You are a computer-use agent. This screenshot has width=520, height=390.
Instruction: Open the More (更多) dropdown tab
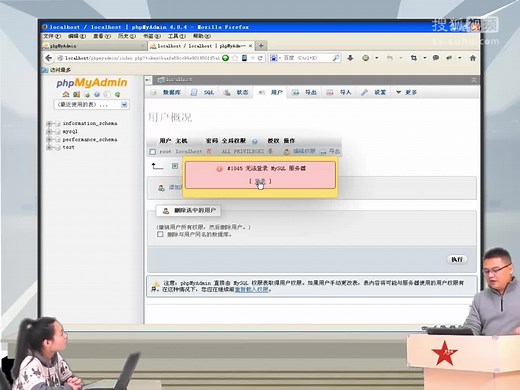click(x=406, y=92)
